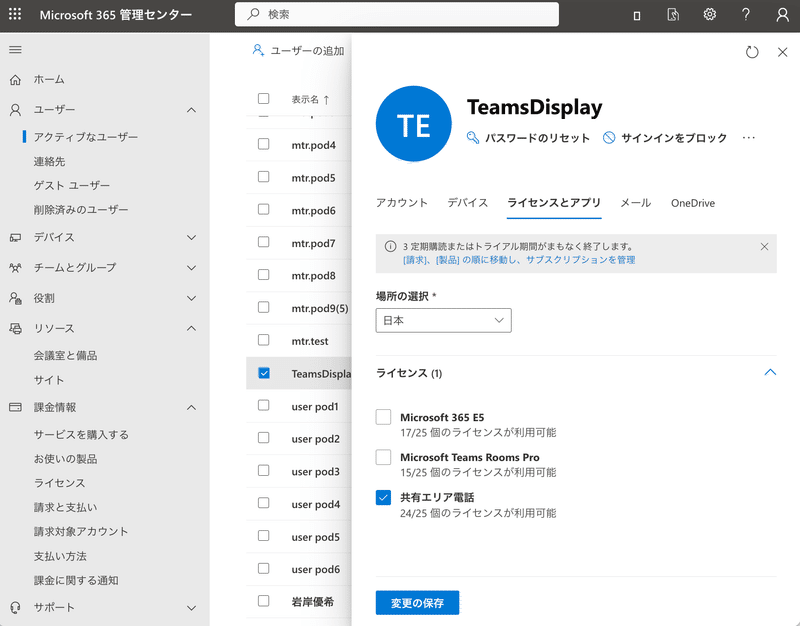This screenshot has height=626, width=800.
Task: Expand the 役割 sidebar group
Action: click(191, 298)
